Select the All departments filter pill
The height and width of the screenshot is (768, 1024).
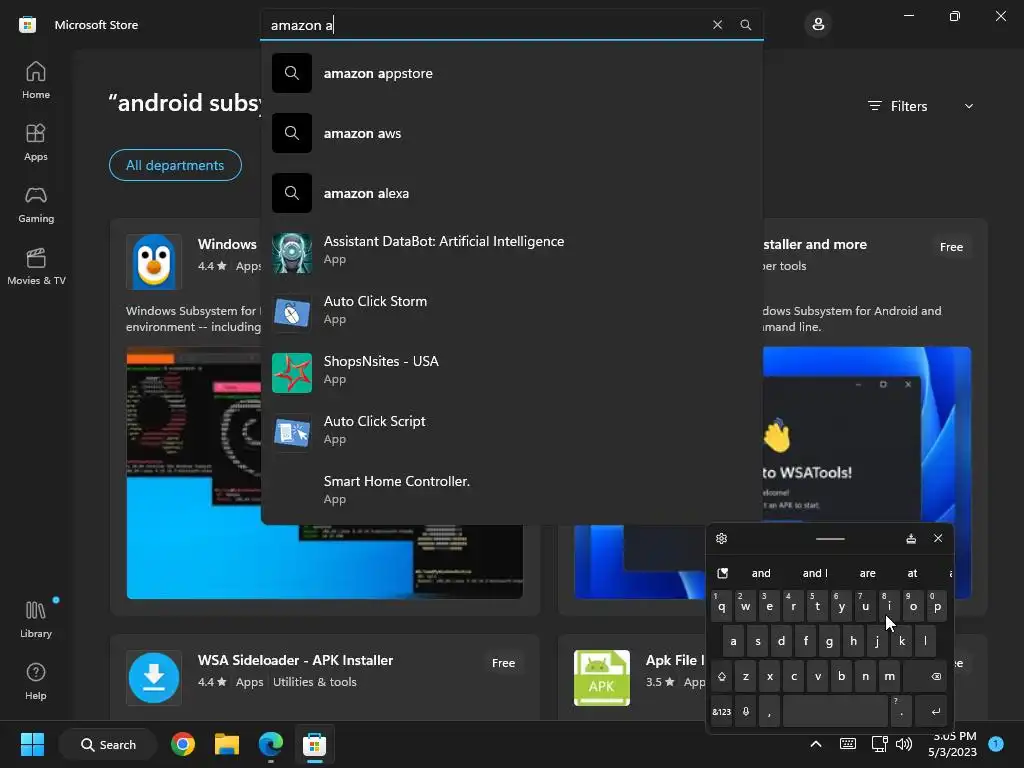175,165
